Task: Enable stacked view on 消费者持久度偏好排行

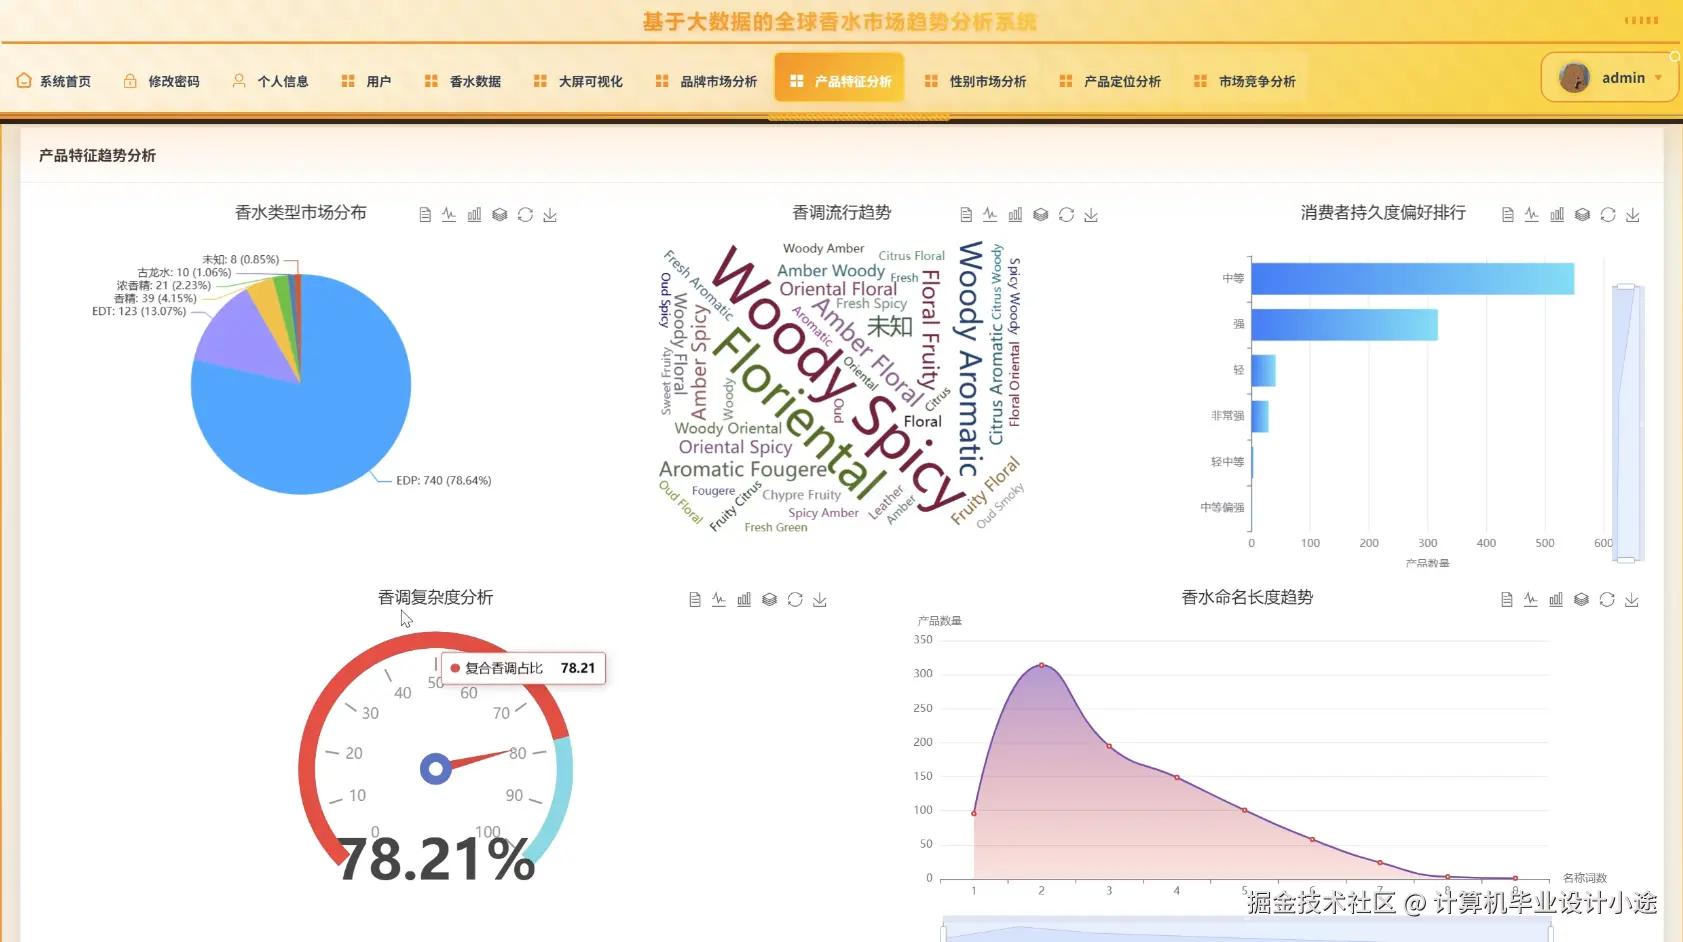Action: pos(1581,213)
